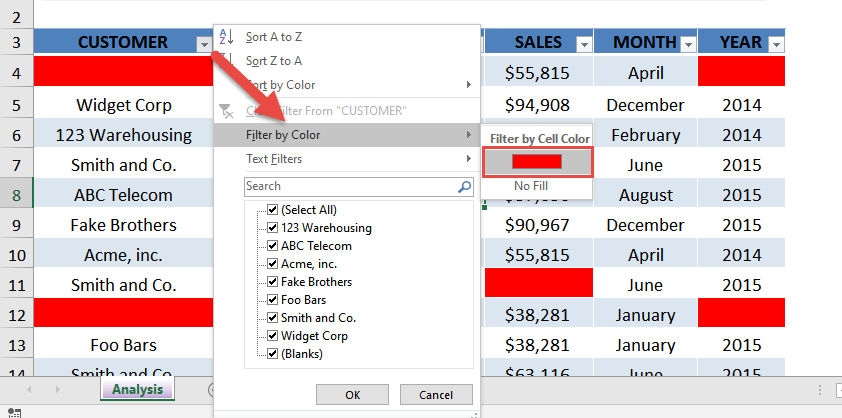Uncheck the Fake Brothers checkbox

272,282
